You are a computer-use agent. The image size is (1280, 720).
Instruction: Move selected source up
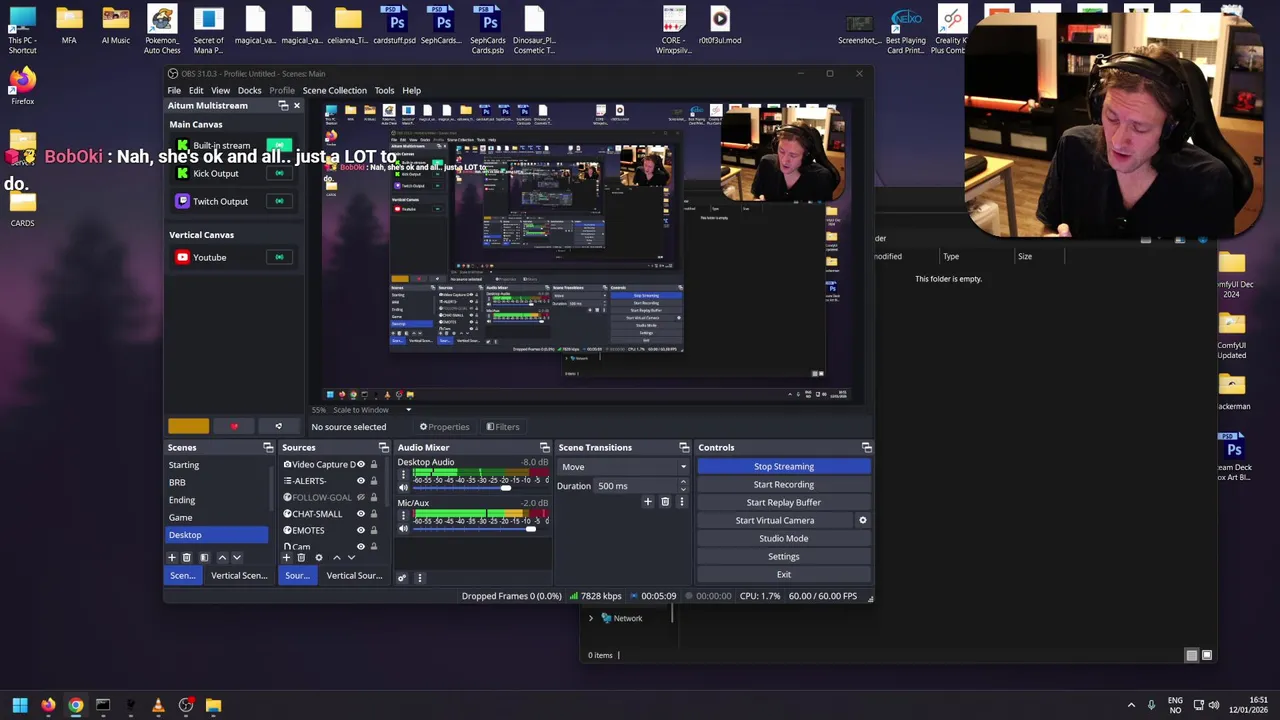[x=336, y=557]
